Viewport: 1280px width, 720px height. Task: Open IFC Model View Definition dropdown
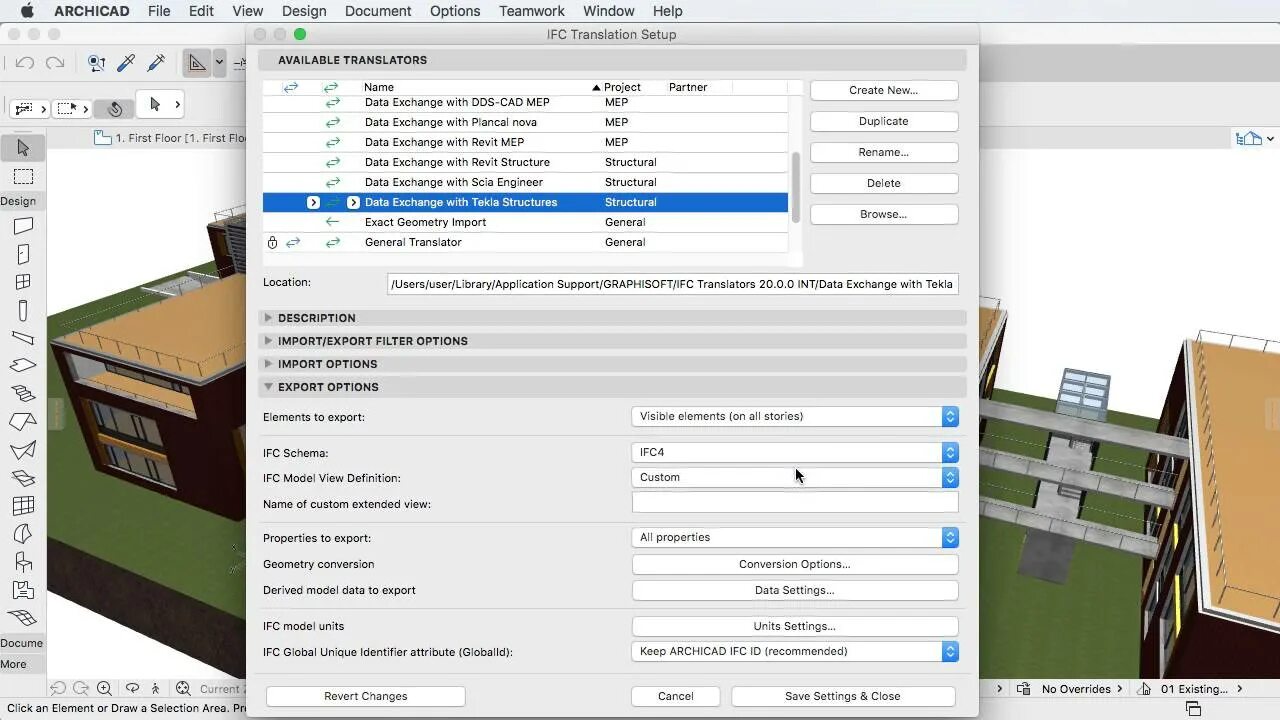(795, 477)
